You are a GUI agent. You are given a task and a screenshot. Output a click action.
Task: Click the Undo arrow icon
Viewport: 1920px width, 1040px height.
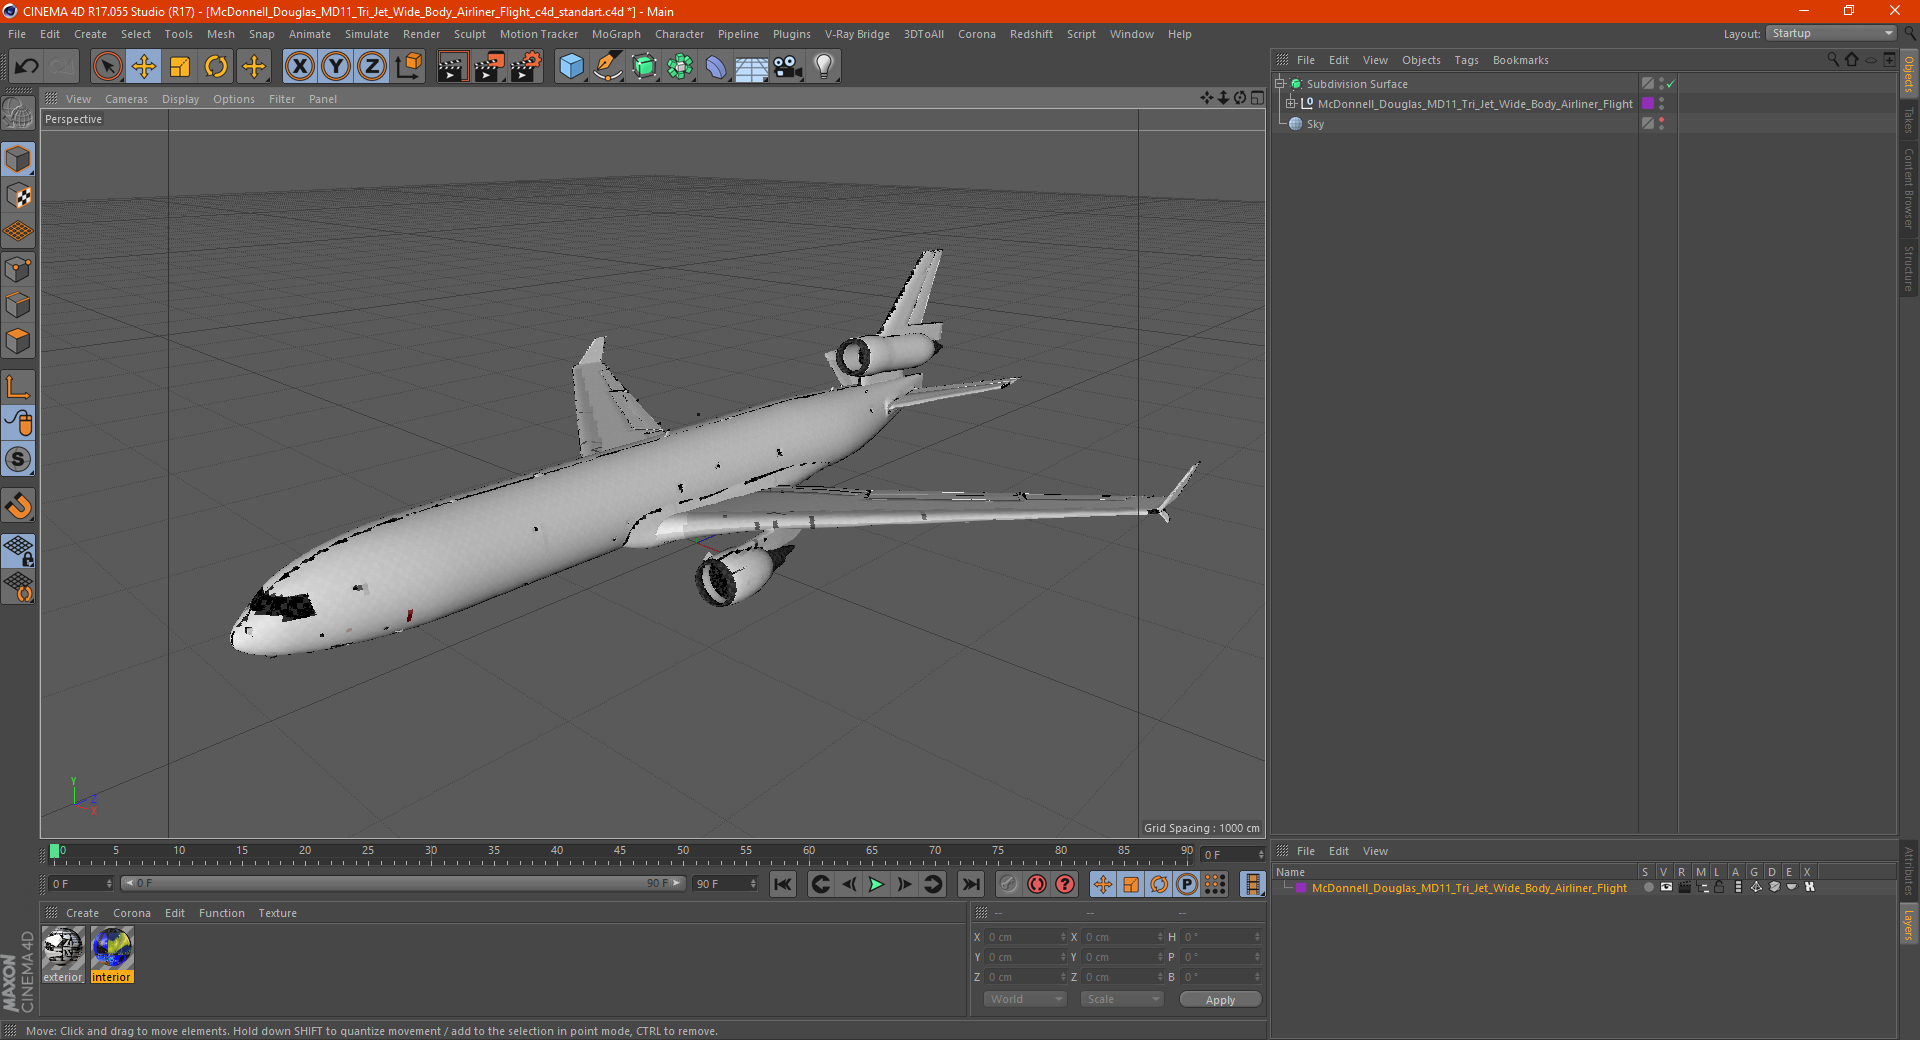click(x=27, y=67)
